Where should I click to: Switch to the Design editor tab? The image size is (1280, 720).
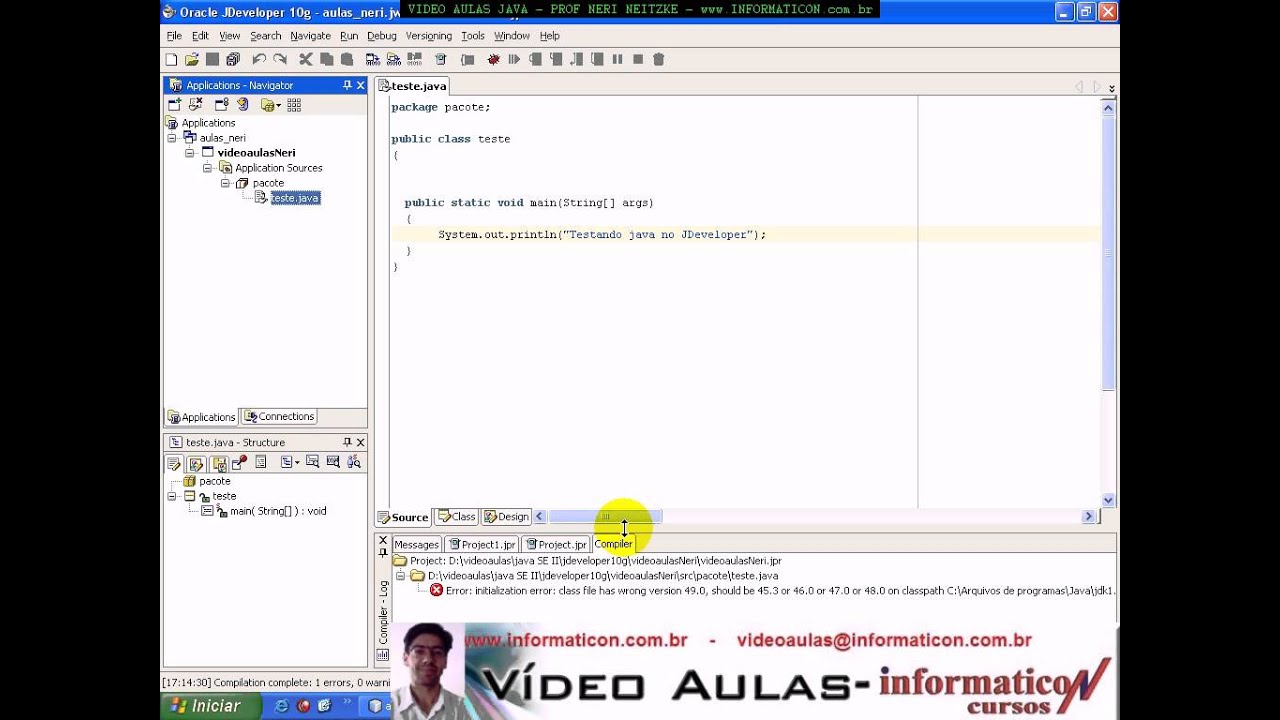(506, 517)
